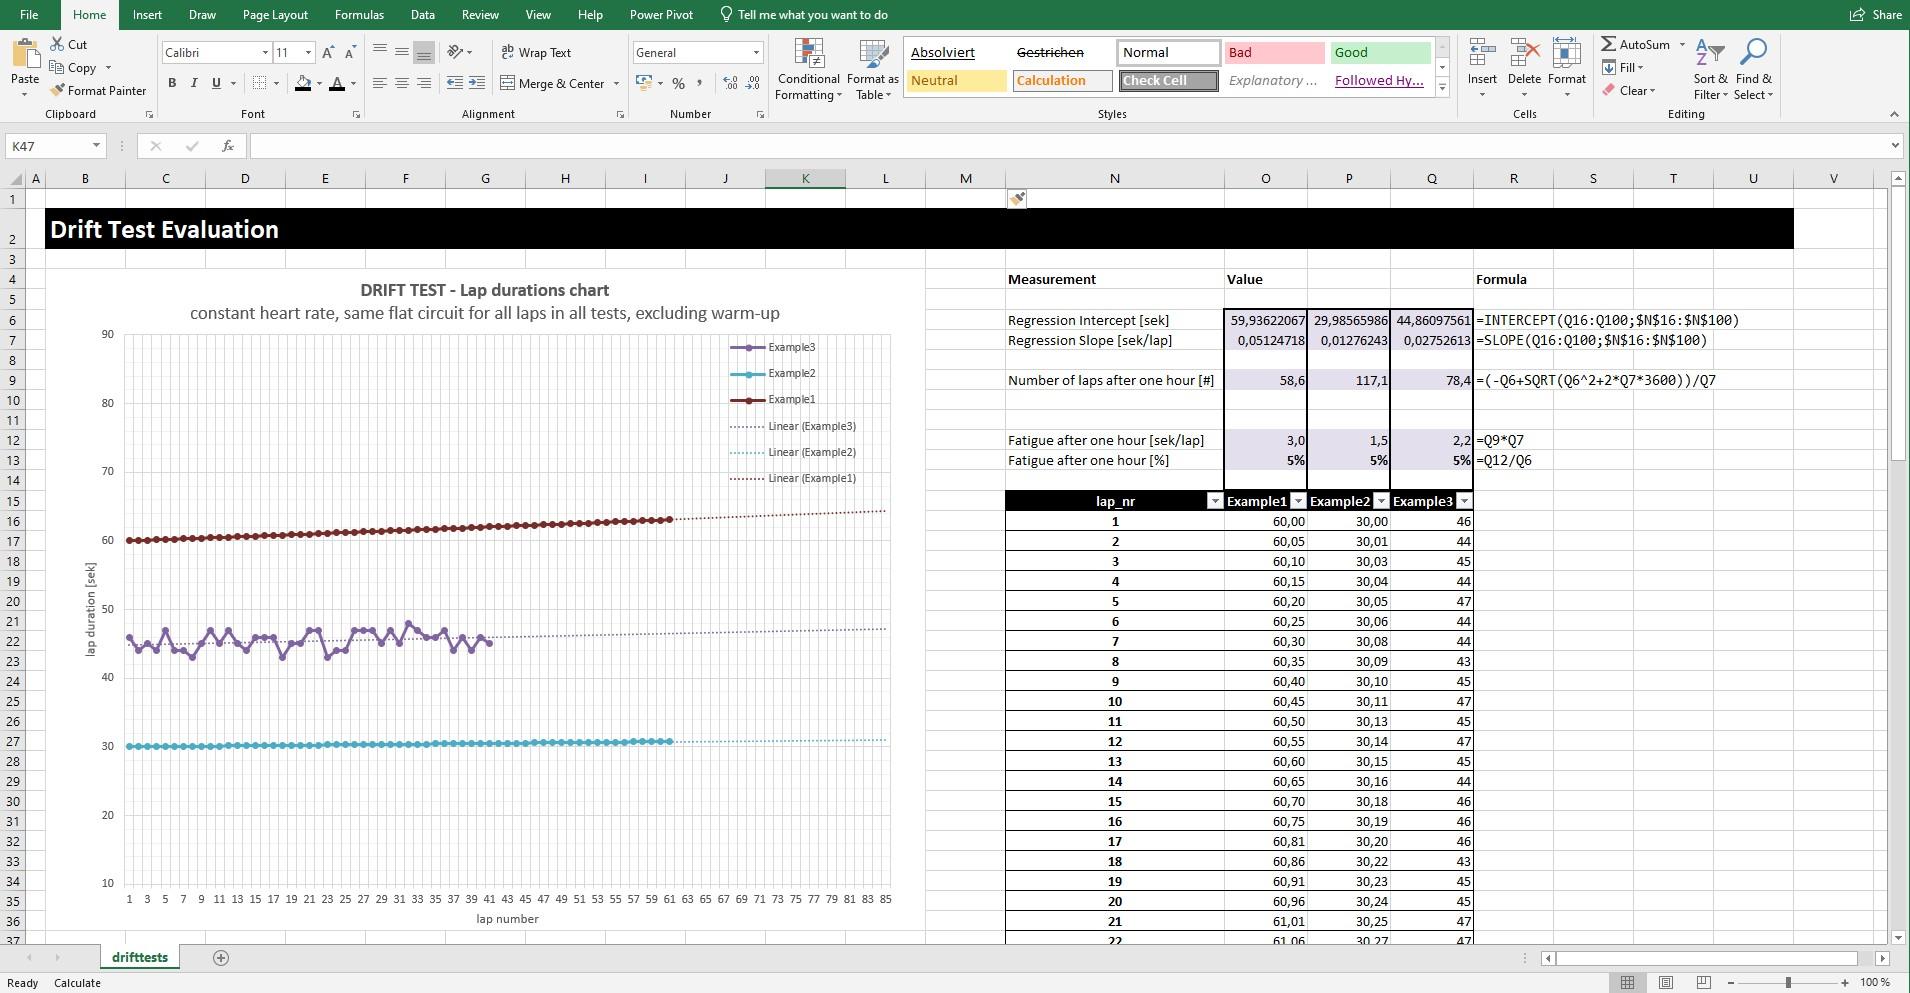This screenshot has width=1910, height=993.
Task: Switch to the Data tab
Action: click(423, 15)
